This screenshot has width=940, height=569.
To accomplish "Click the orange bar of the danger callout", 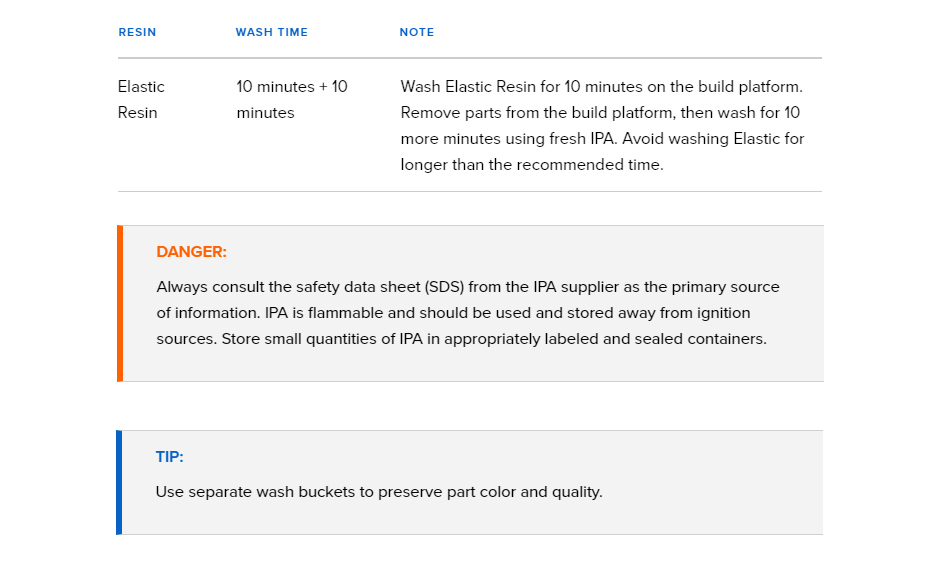I will (120, 303).
